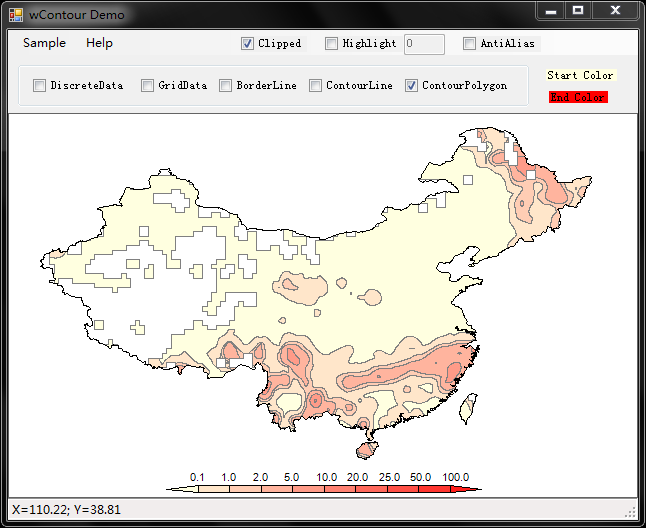Enable the Highlight checkbox
Viewport: 646px width, 528px height.
pos(332,44)
